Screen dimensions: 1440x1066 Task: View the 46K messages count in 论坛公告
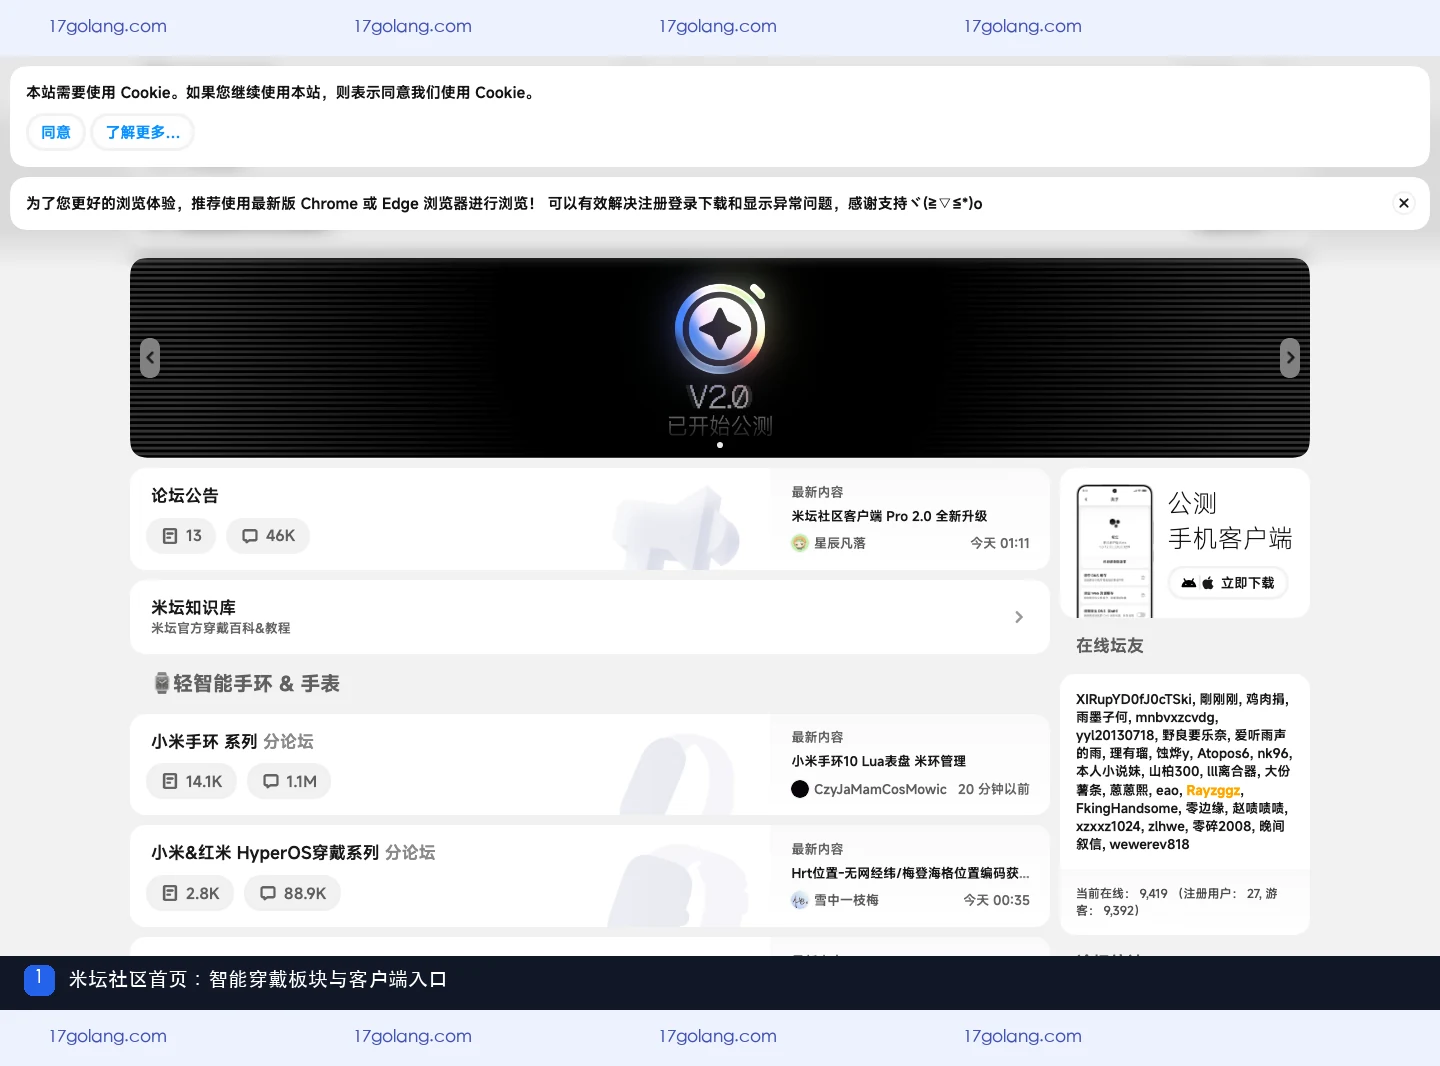tap(268, 536)
